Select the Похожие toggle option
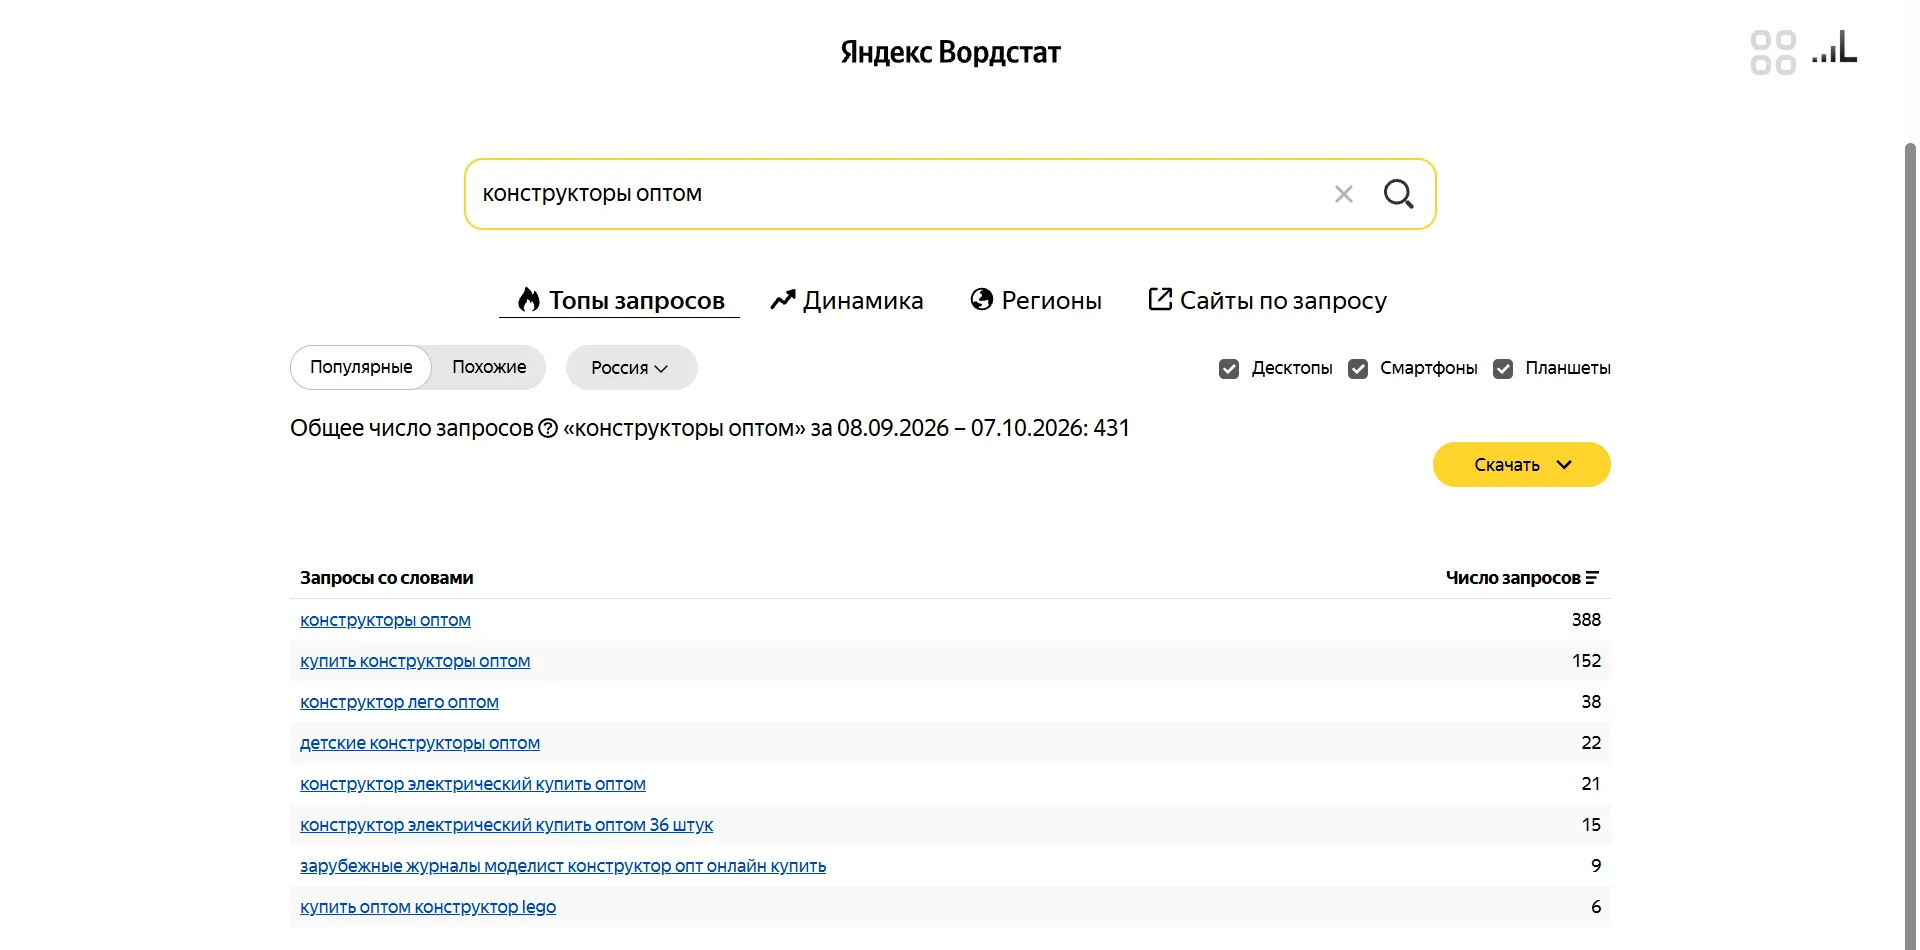The image size is (1920, 950). click(489, 367)
